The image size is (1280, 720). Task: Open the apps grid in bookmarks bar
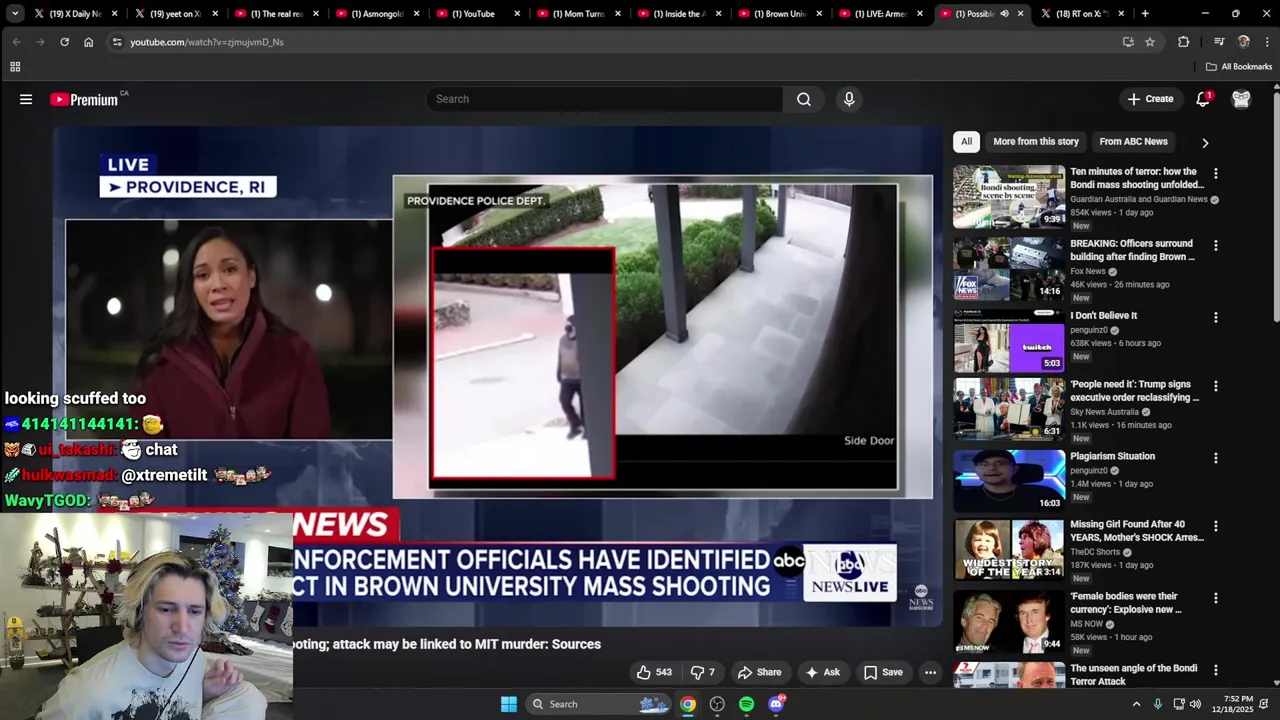point(15,67)
